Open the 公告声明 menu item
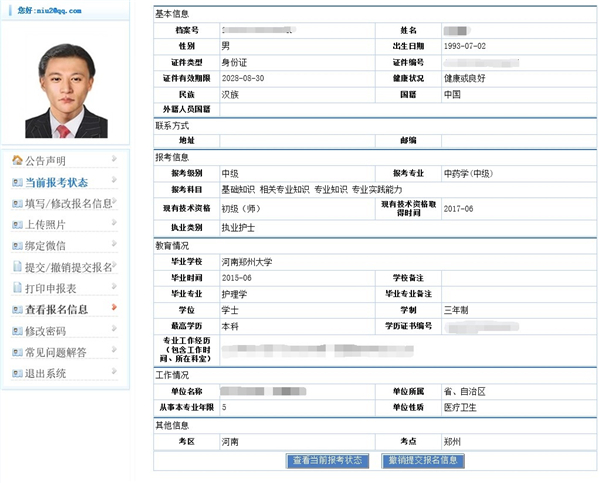This screenshot has height=483, width=600. coord(46,161)
